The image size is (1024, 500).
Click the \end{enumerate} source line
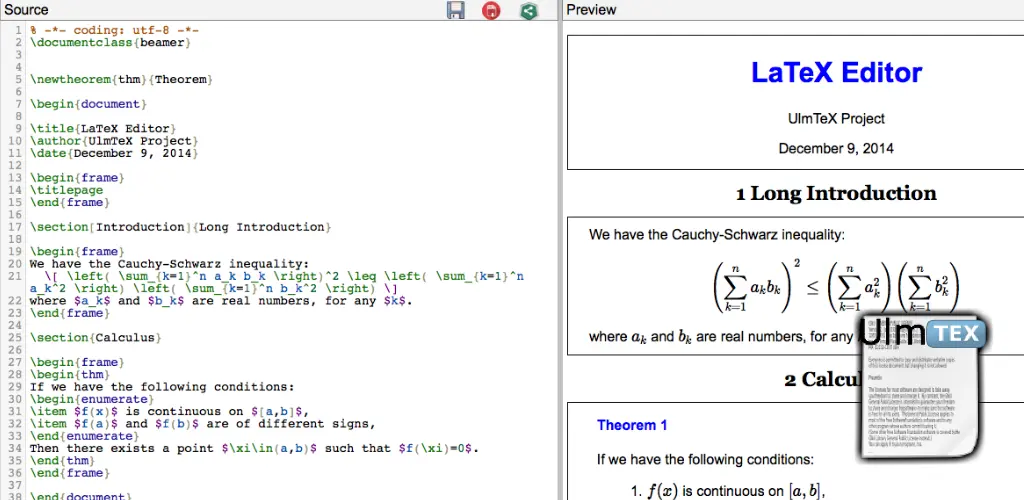tap(84, 436)
